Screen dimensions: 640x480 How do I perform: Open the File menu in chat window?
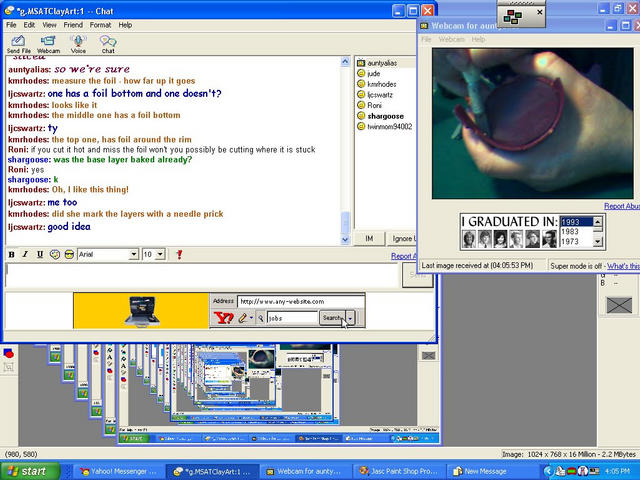click(11, 25)
